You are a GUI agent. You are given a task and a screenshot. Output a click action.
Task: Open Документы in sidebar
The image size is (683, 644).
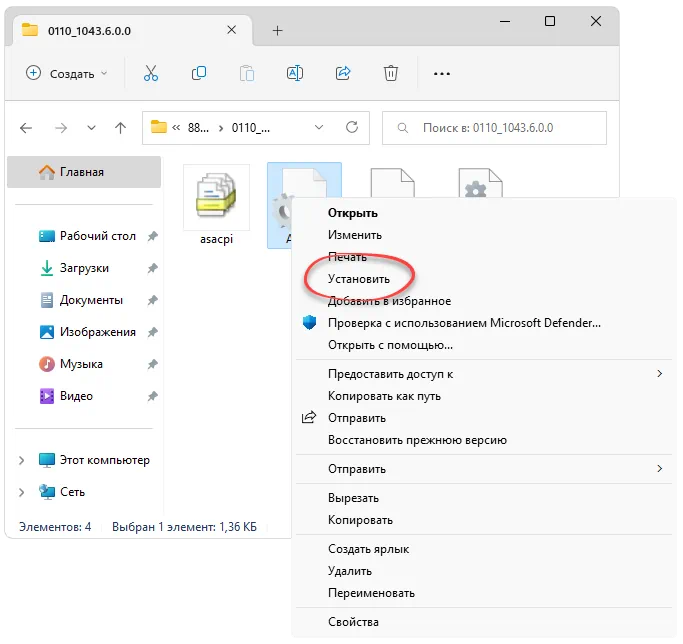(x=81, y=300)
